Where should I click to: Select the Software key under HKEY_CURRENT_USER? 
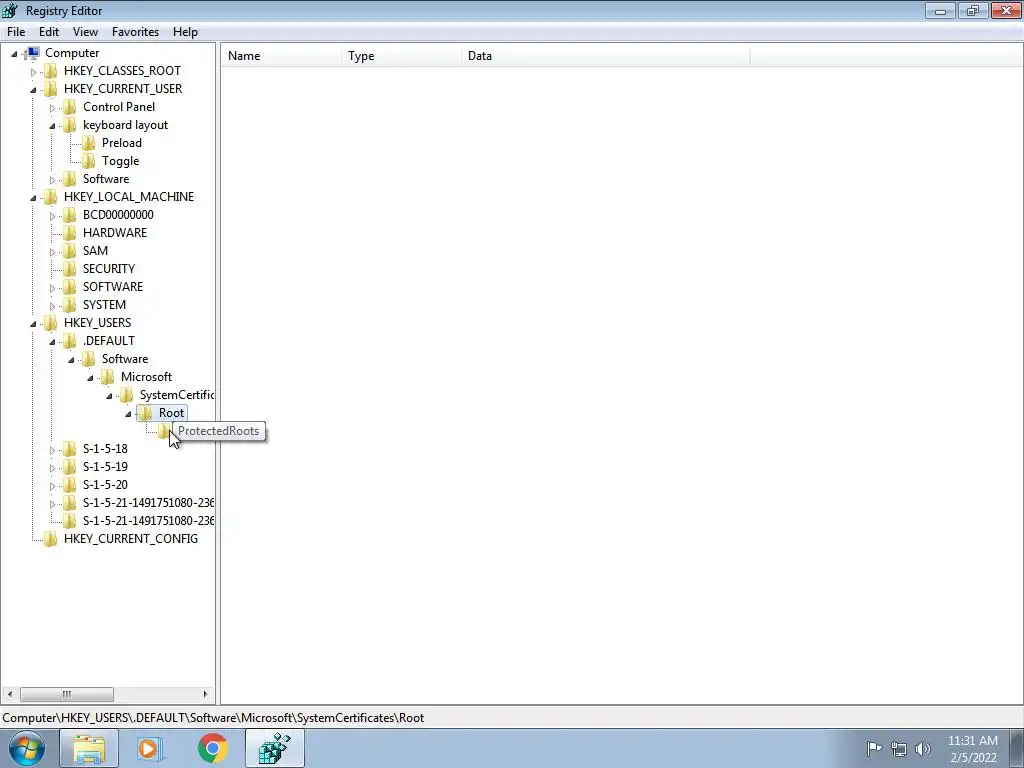pos(106,179)
